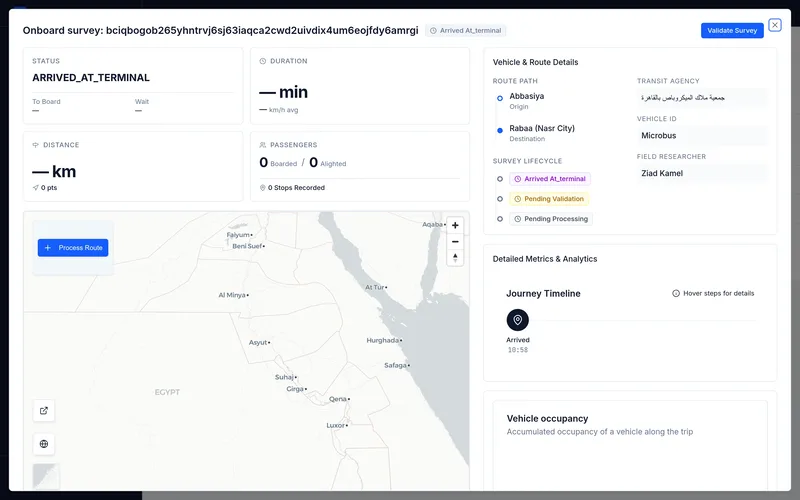Reset map bearing with compass icon
This screenshot has height=500, width=800.
point(455,258)
